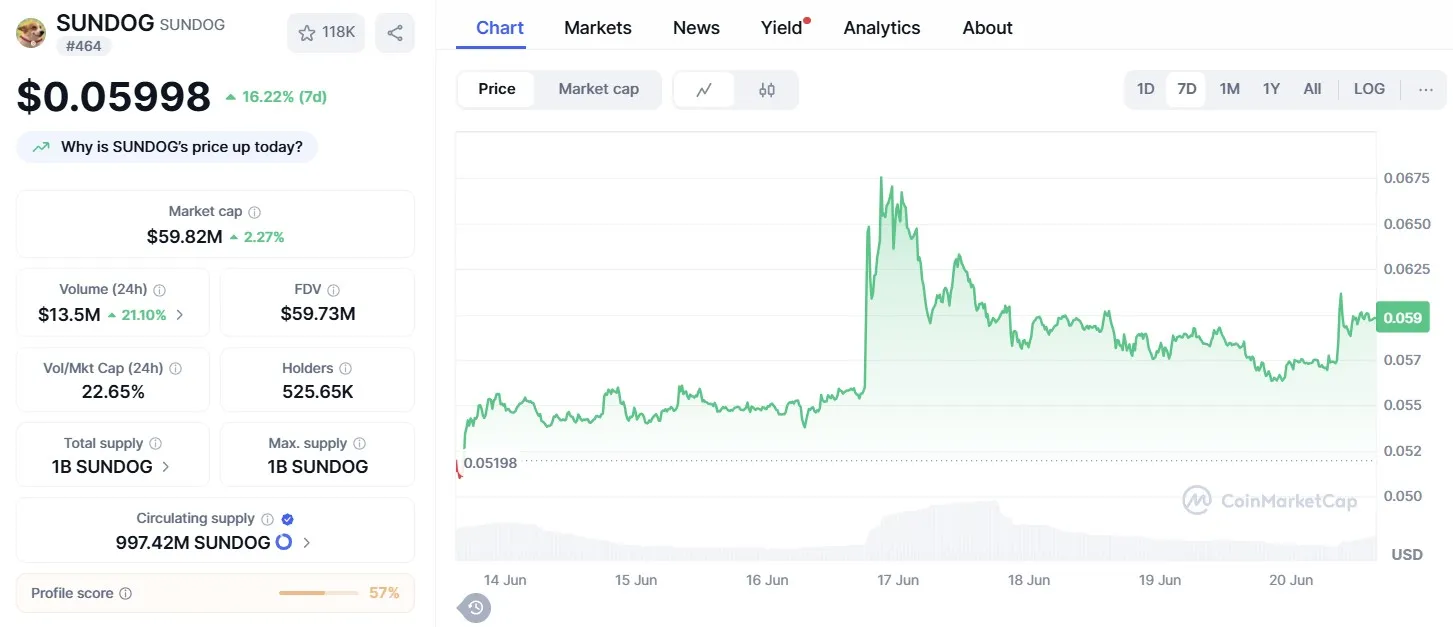
Task: Click the 0.059 current price label on chart
Action: (1402, 318)
